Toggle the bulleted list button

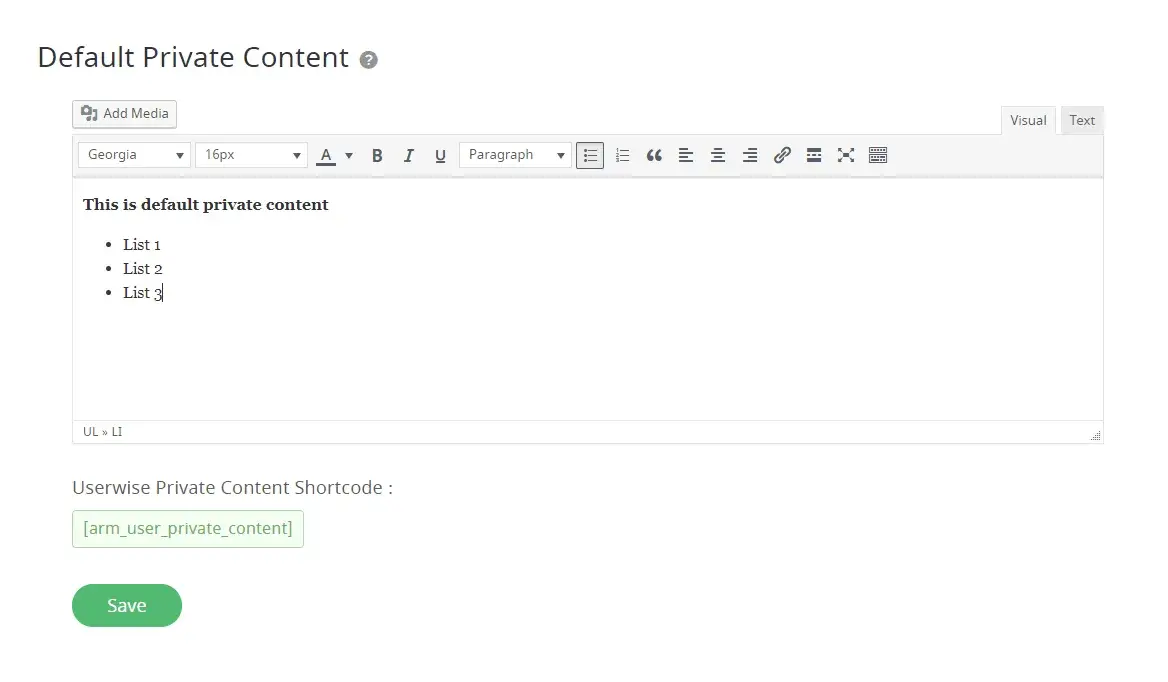[x=590, y=155]
